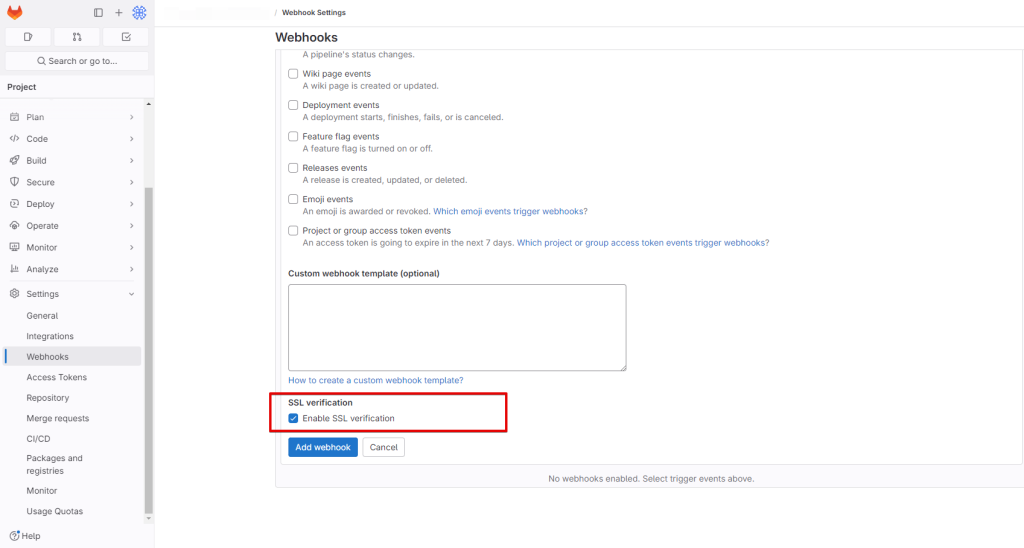Click inside the custom webhook template textarea
Image resolution: width=1024 pixels, height=548 pixels.
click(457, 327)
